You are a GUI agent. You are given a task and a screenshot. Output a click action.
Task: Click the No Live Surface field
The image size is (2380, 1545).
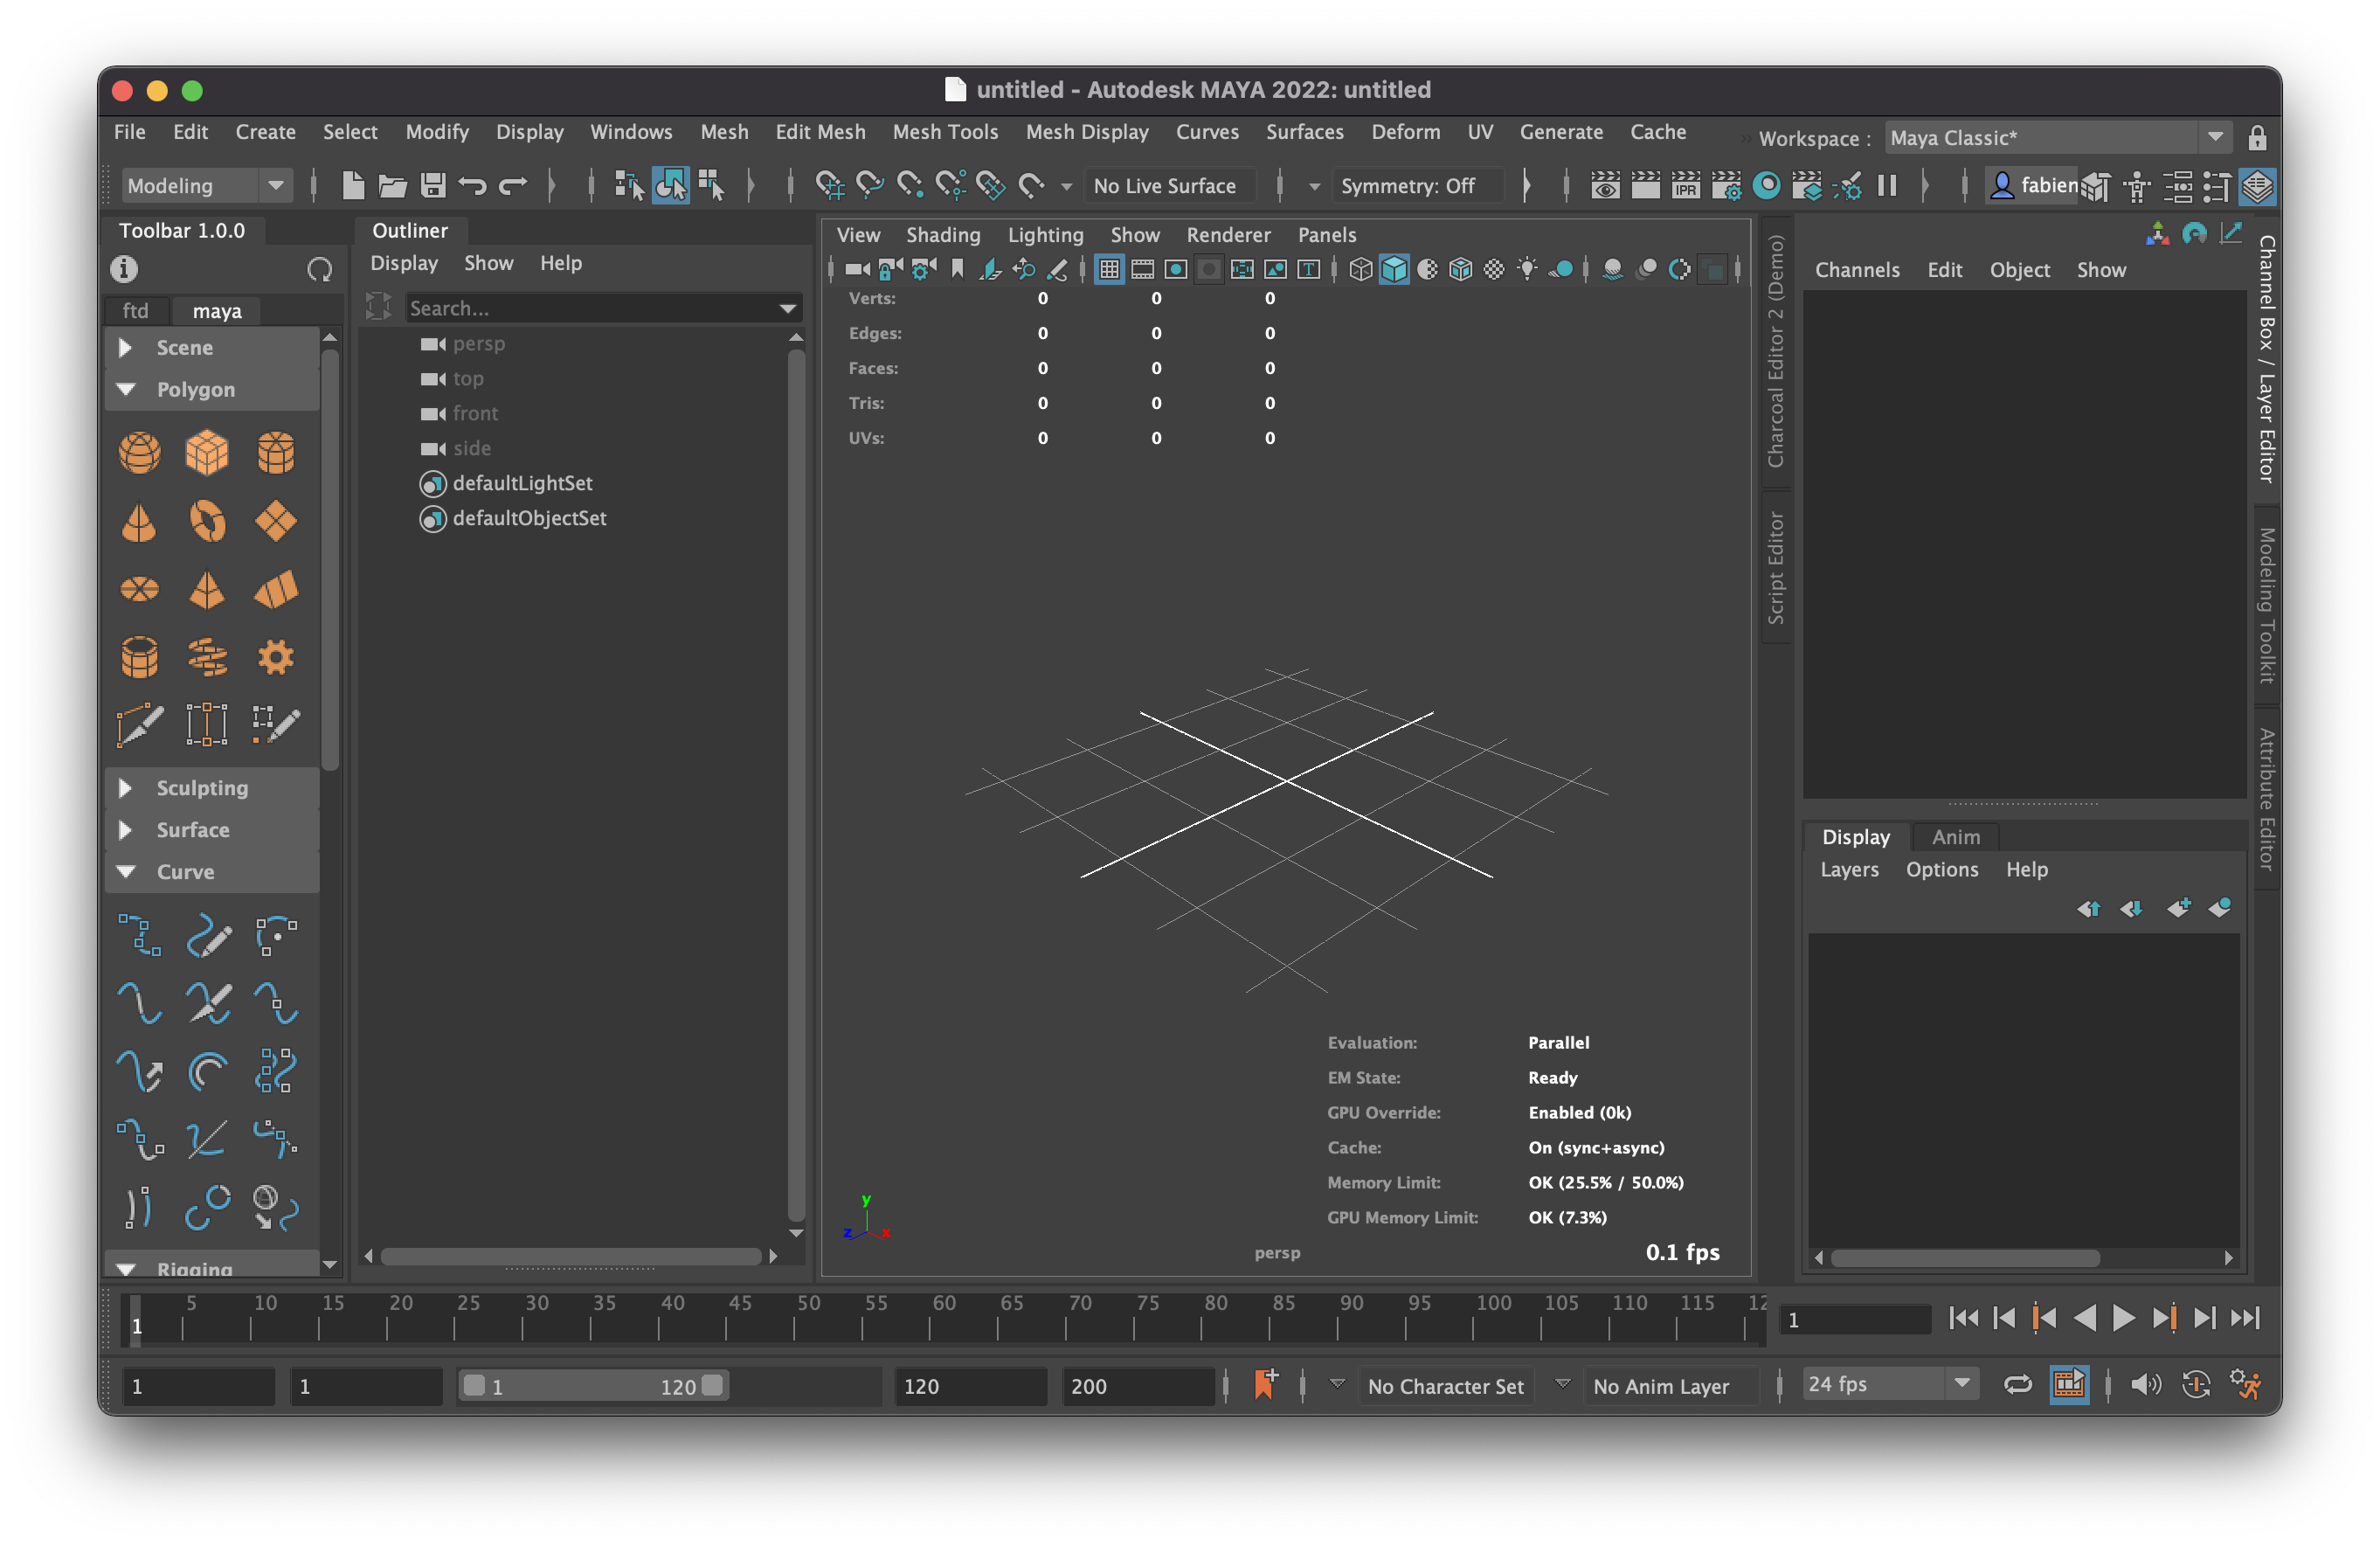1170,185
